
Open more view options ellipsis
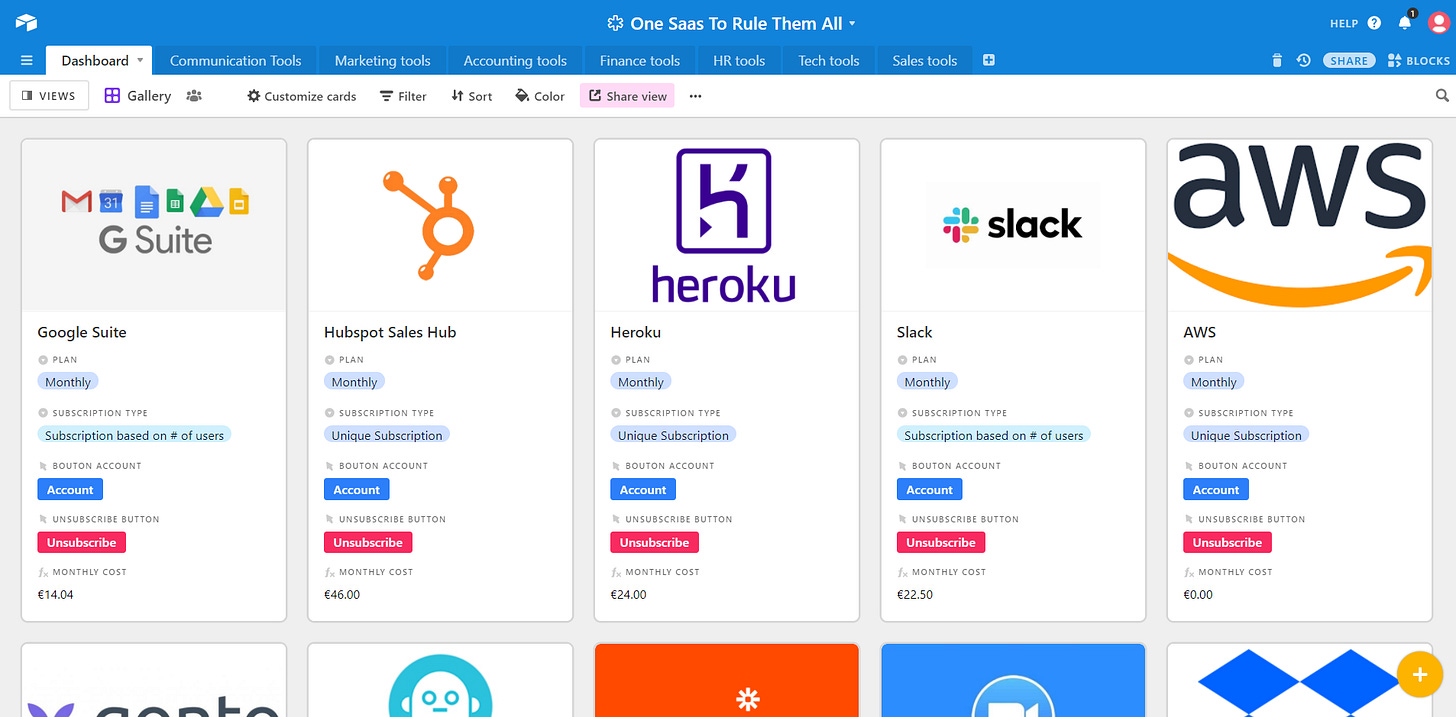[696, 96]
